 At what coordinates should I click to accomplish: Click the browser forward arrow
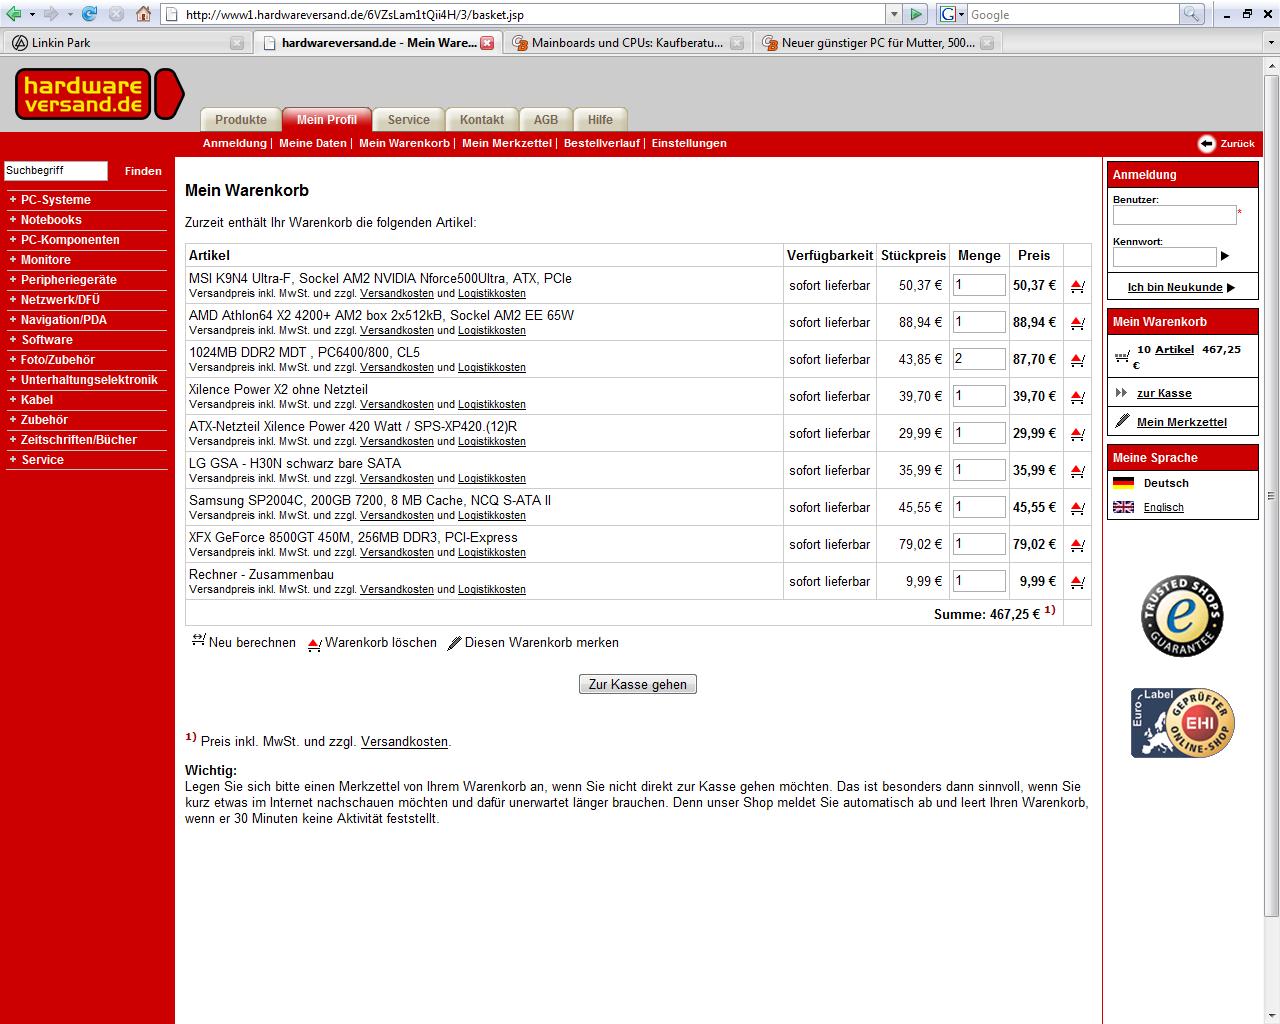click(x=51, y=14)
